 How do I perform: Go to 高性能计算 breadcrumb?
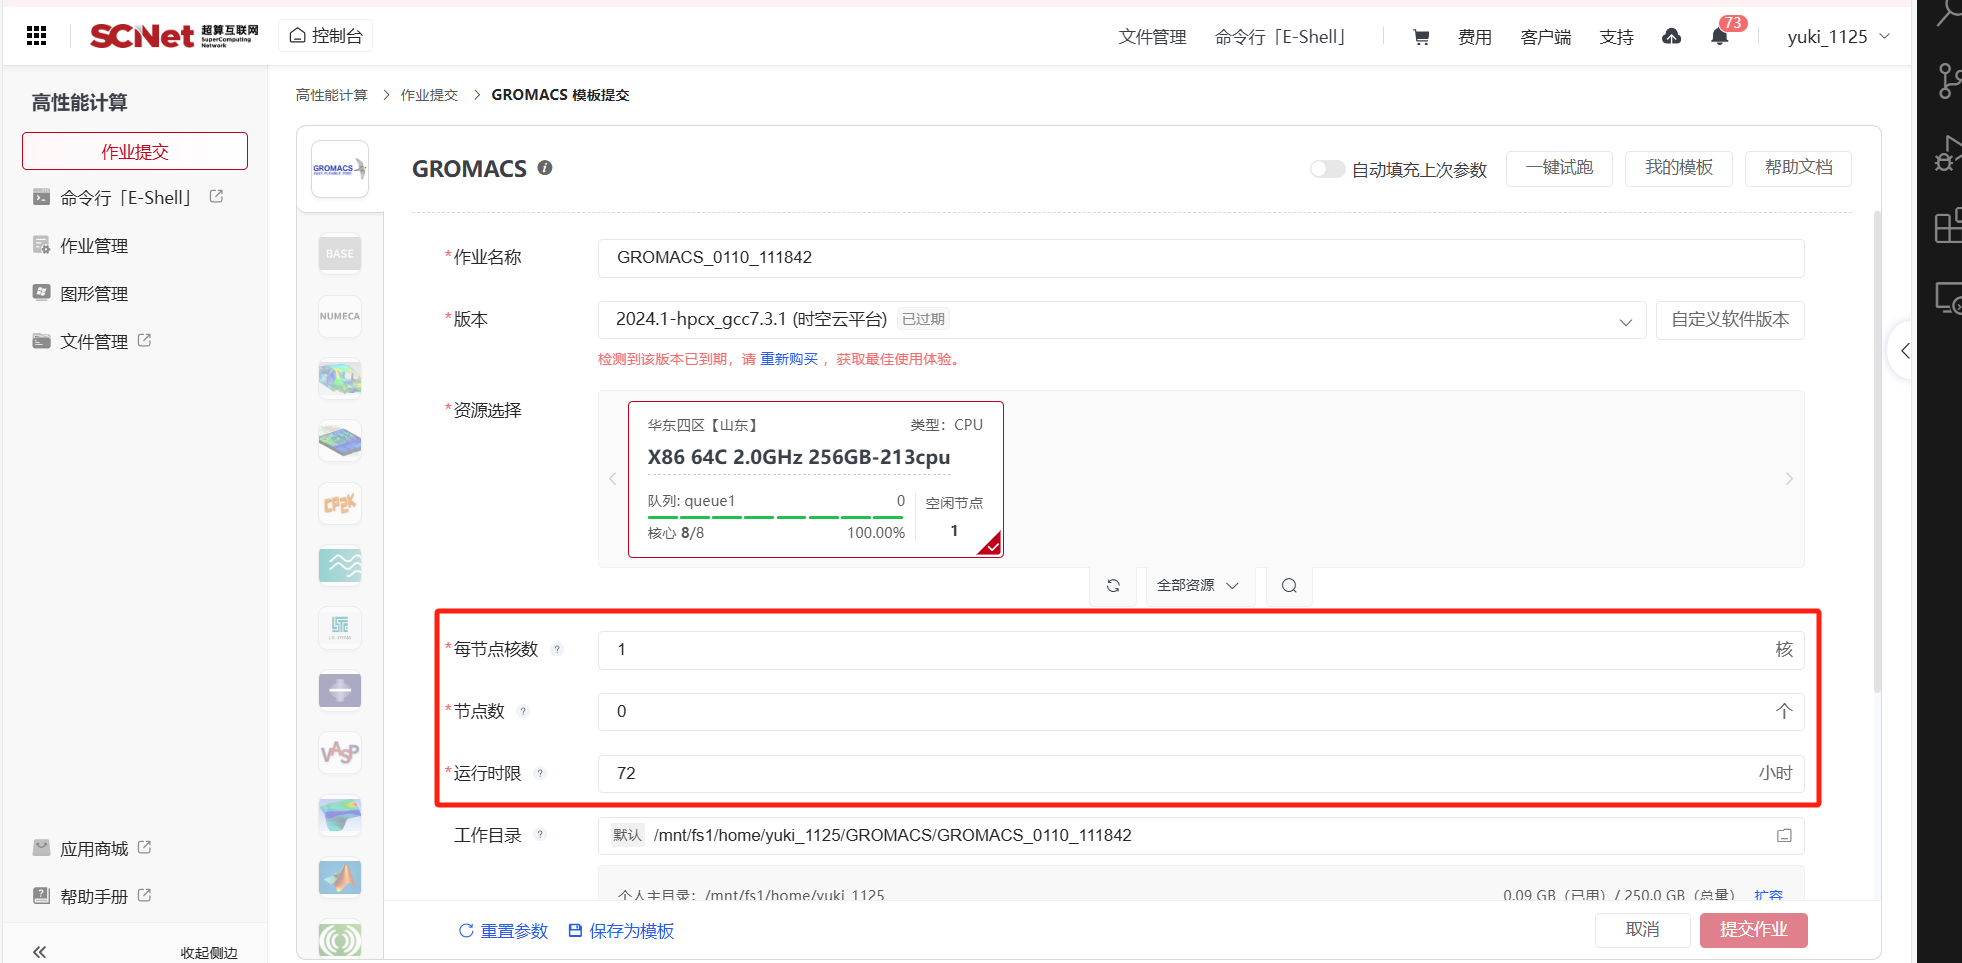coord(331,95)
